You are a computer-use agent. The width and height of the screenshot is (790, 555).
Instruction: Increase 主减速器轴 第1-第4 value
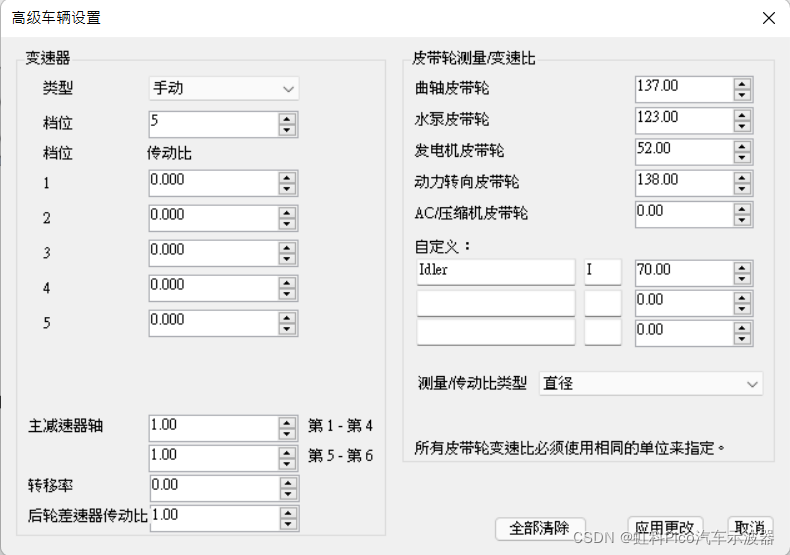[287, 424]
